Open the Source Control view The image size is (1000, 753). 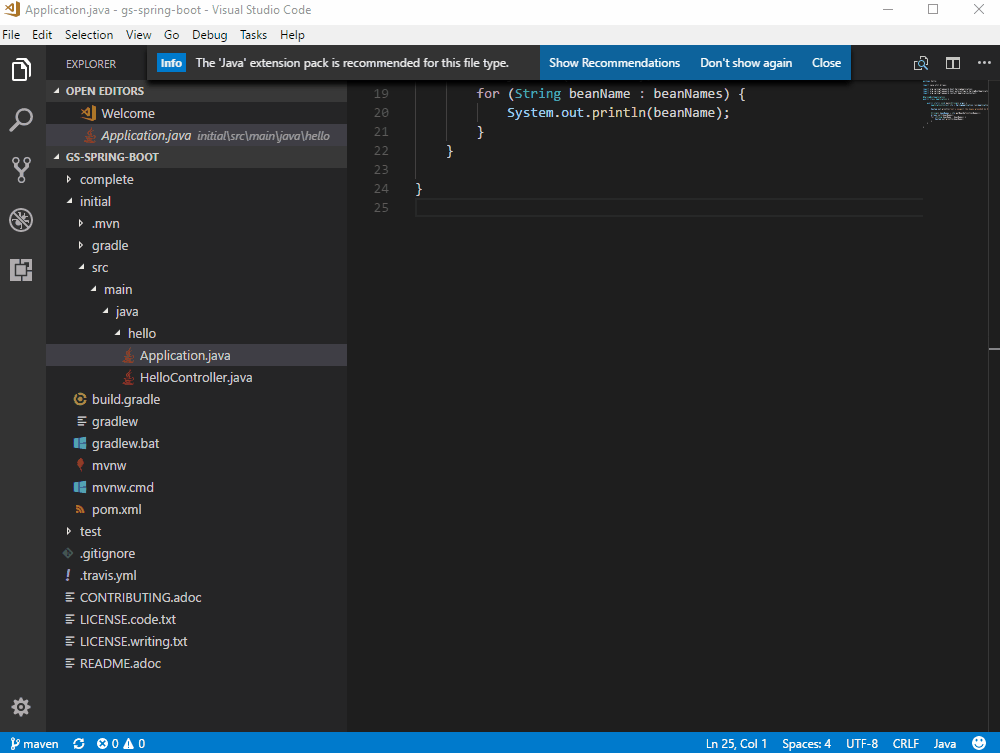[21, 169]
